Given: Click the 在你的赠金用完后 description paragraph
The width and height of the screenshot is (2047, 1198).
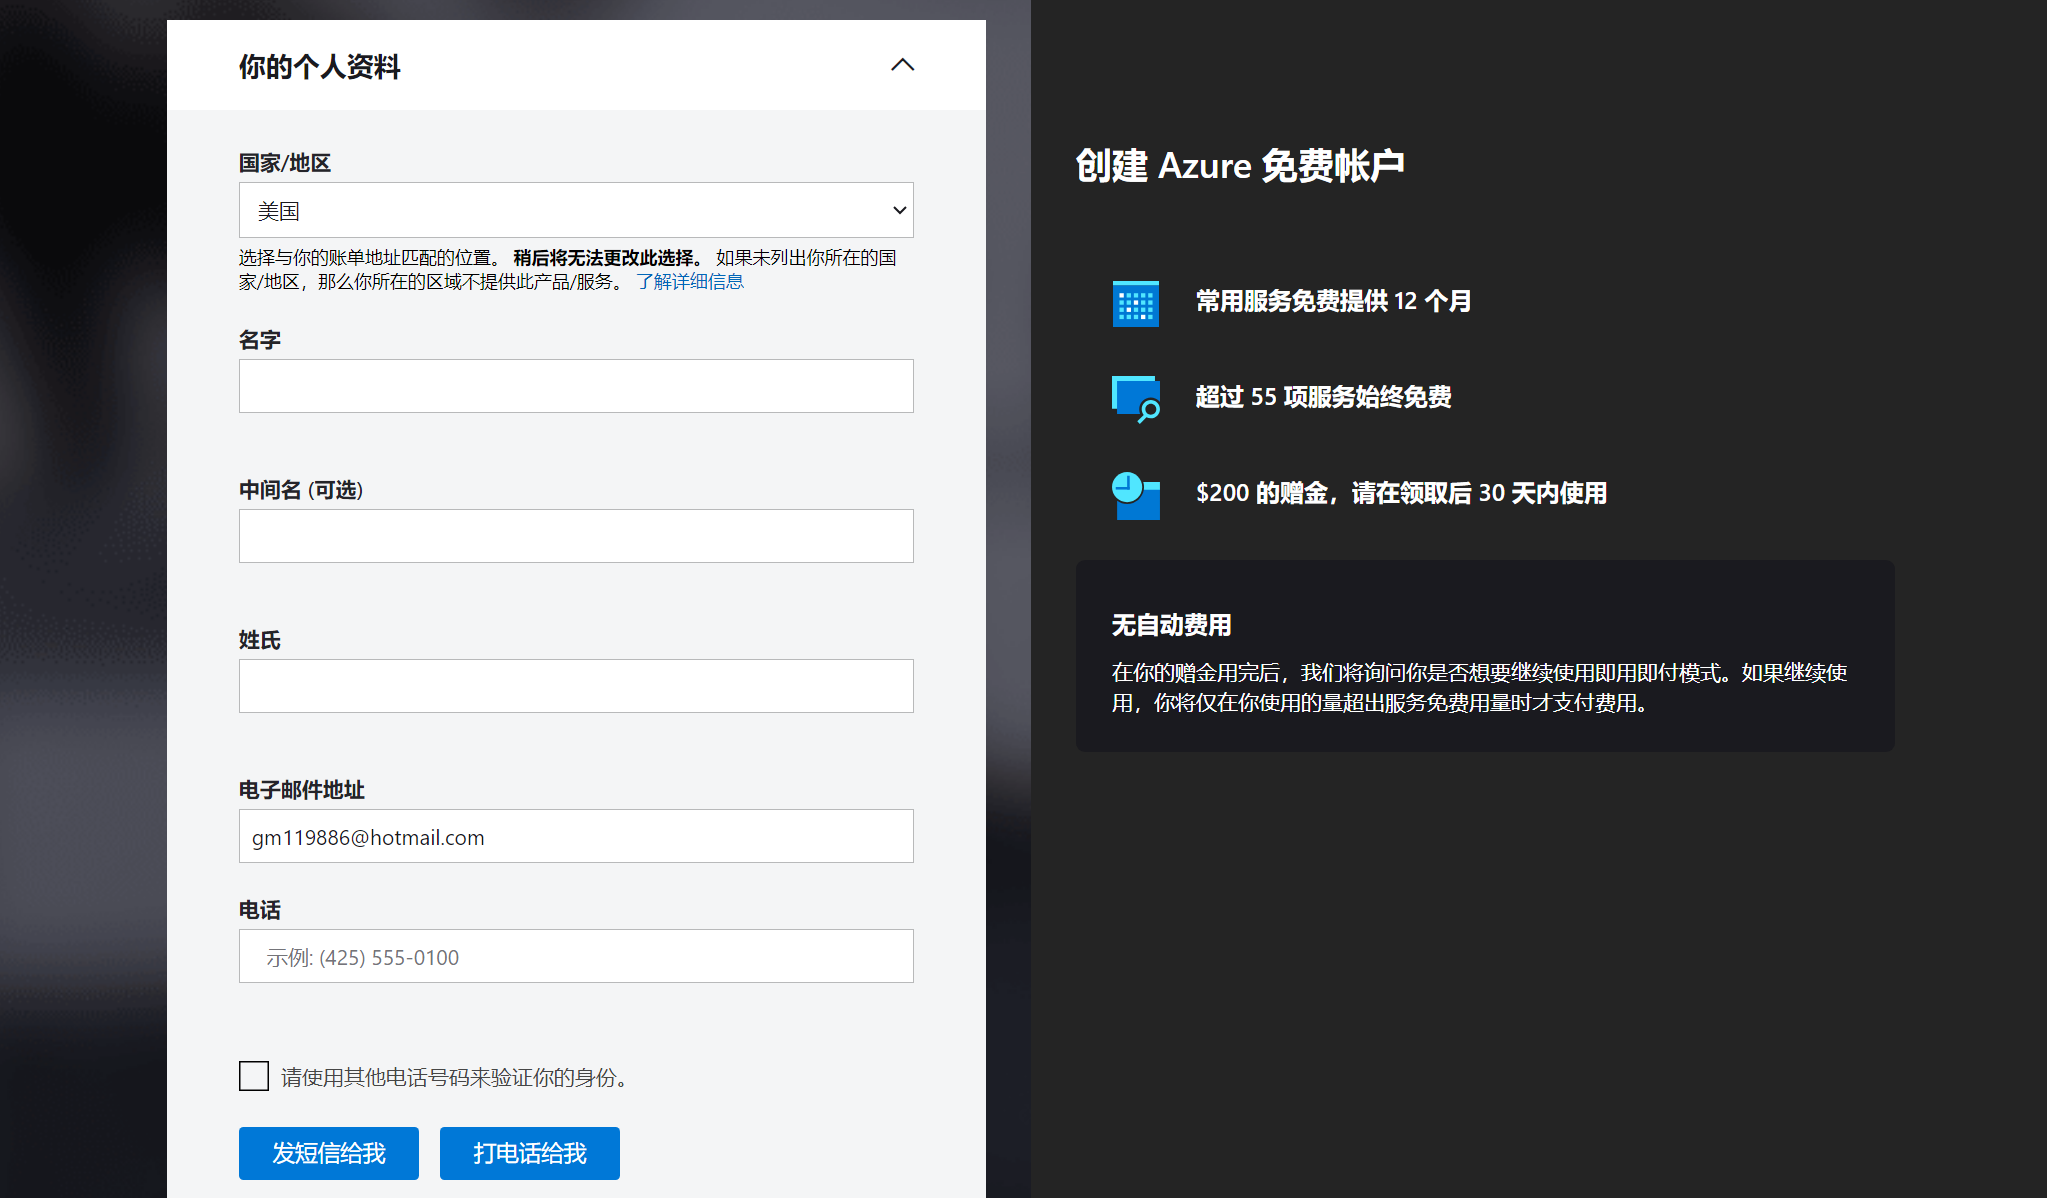Looking at the screenshot, I should click(1479, 688).
